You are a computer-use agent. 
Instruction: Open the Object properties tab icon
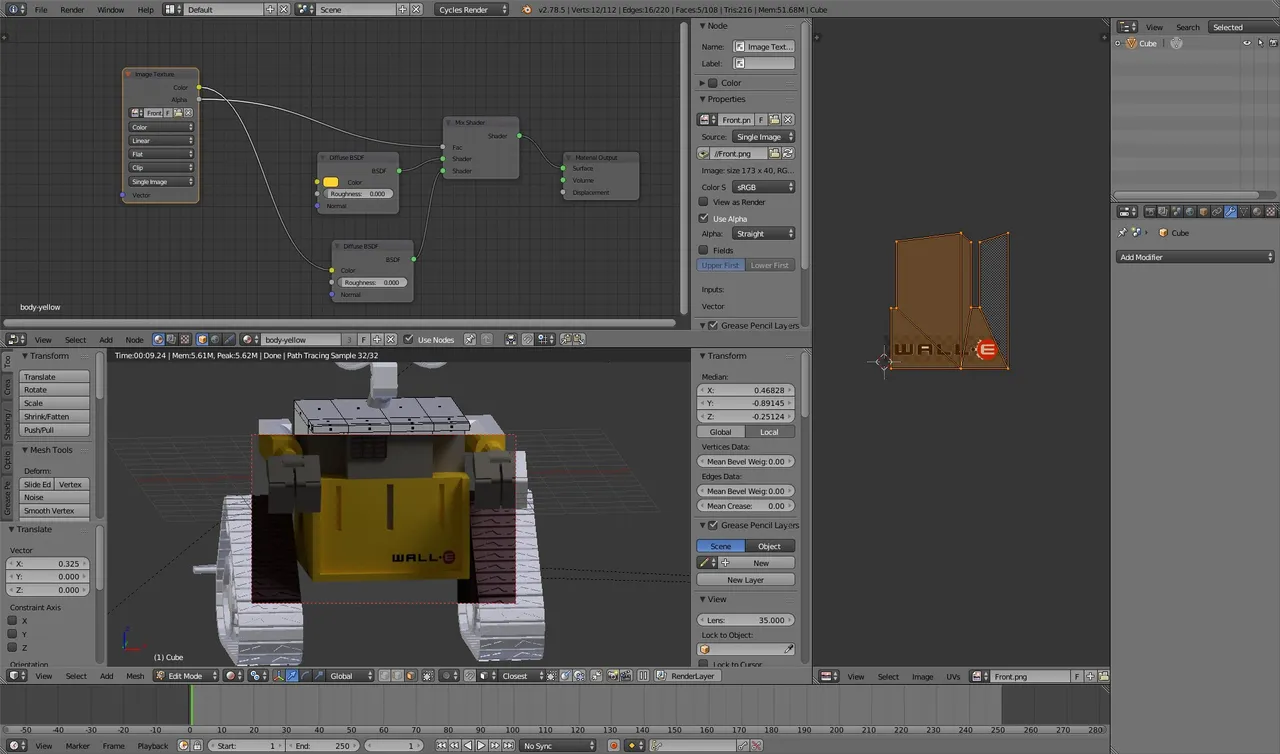1204,211
